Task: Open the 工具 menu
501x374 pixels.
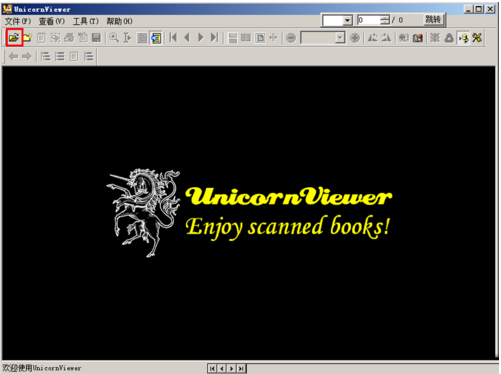Action: pos(86,21)
